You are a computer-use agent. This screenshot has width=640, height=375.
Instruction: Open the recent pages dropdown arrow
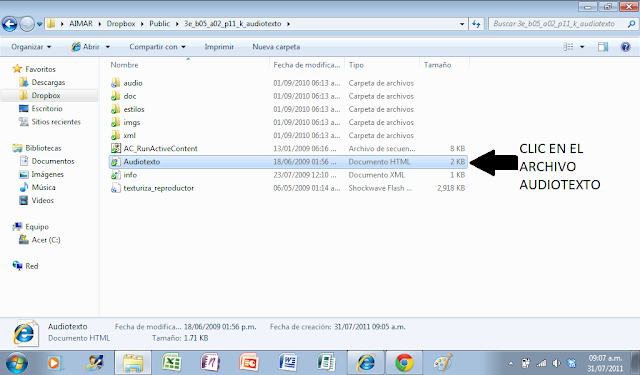(40, 24)
